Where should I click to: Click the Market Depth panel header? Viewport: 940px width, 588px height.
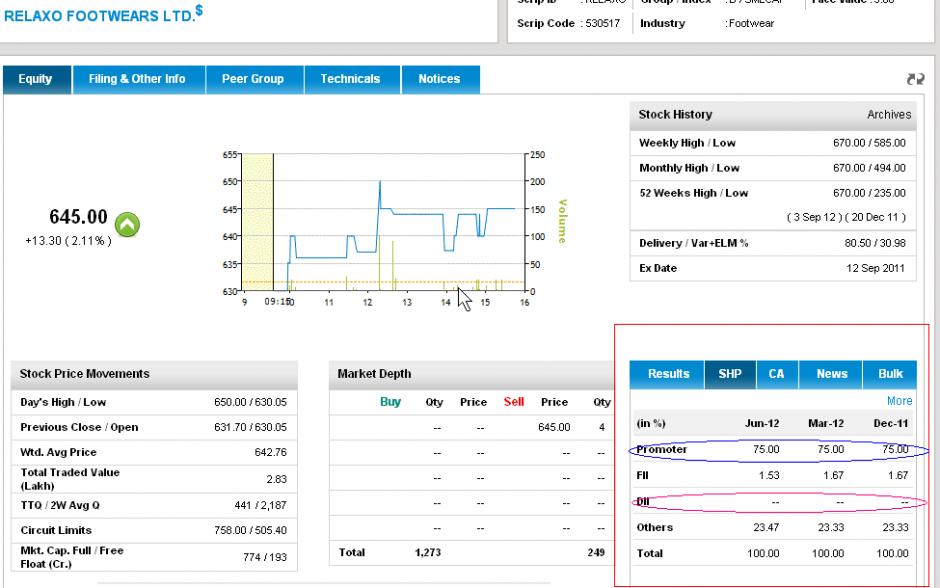pyautogui.click(x=471, y=374)
